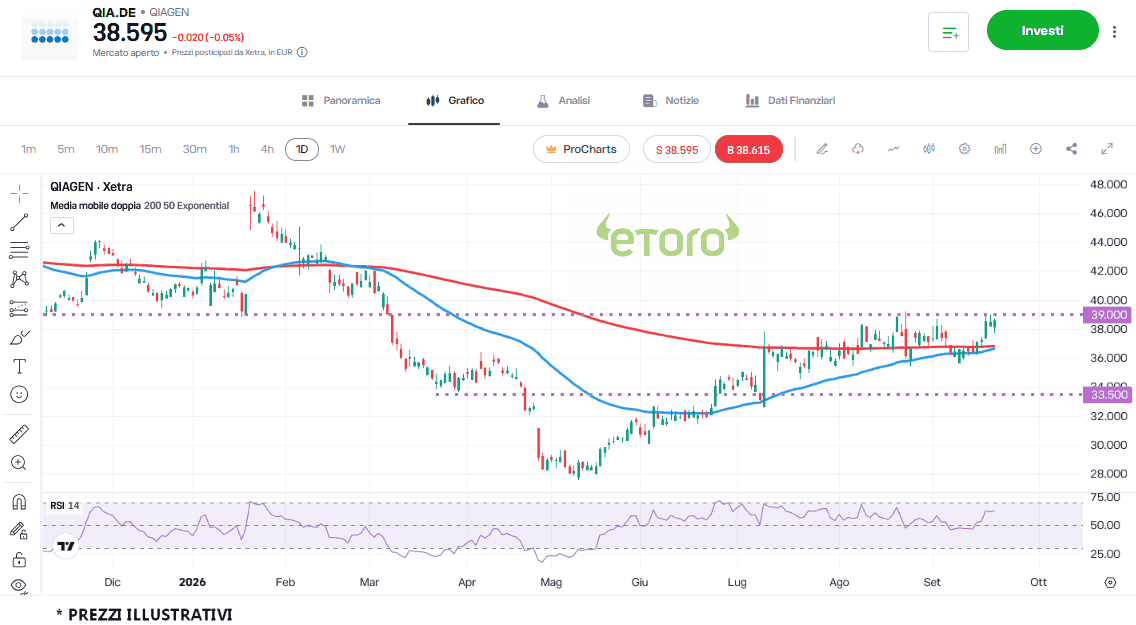The image size is (1136, 625).
Task: Open the three-dot more options menu
Action: click(x=1114, y=31)
